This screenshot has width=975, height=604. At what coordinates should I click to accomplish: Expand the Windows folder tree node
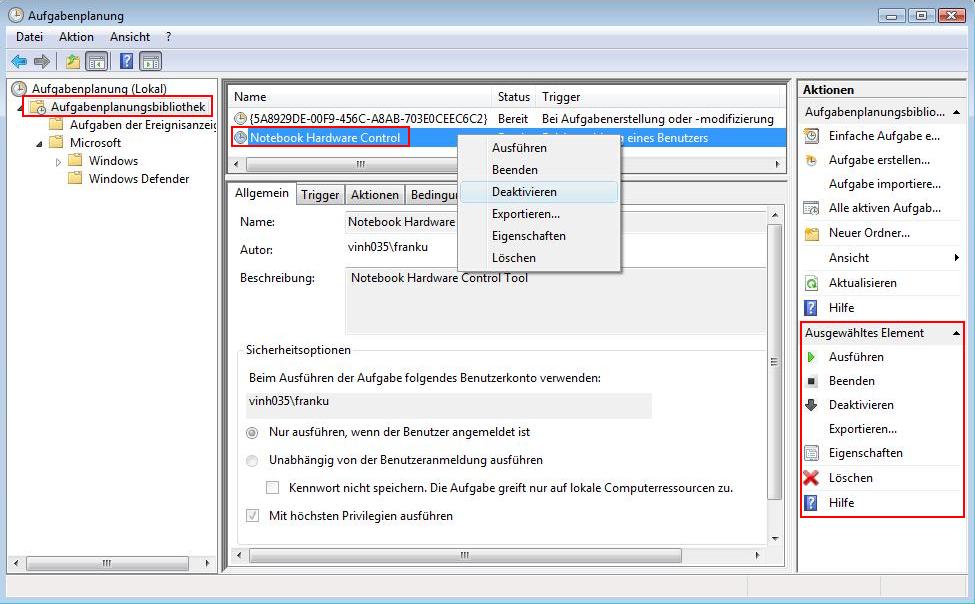click(x=59, y=161)
